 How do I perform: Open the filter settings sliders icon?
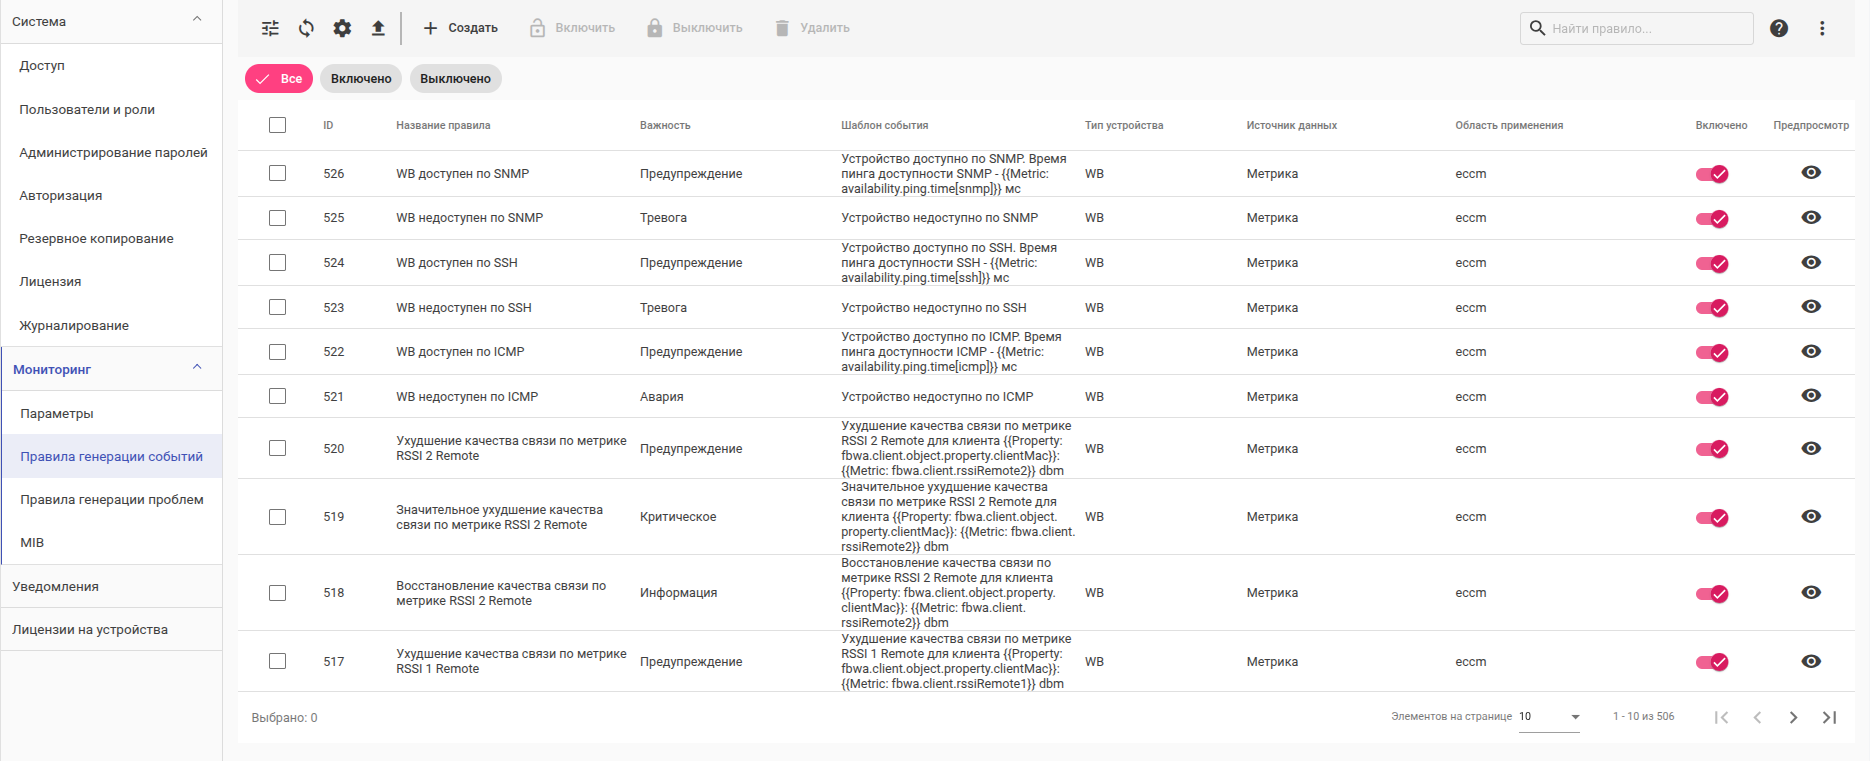[270, 28]
